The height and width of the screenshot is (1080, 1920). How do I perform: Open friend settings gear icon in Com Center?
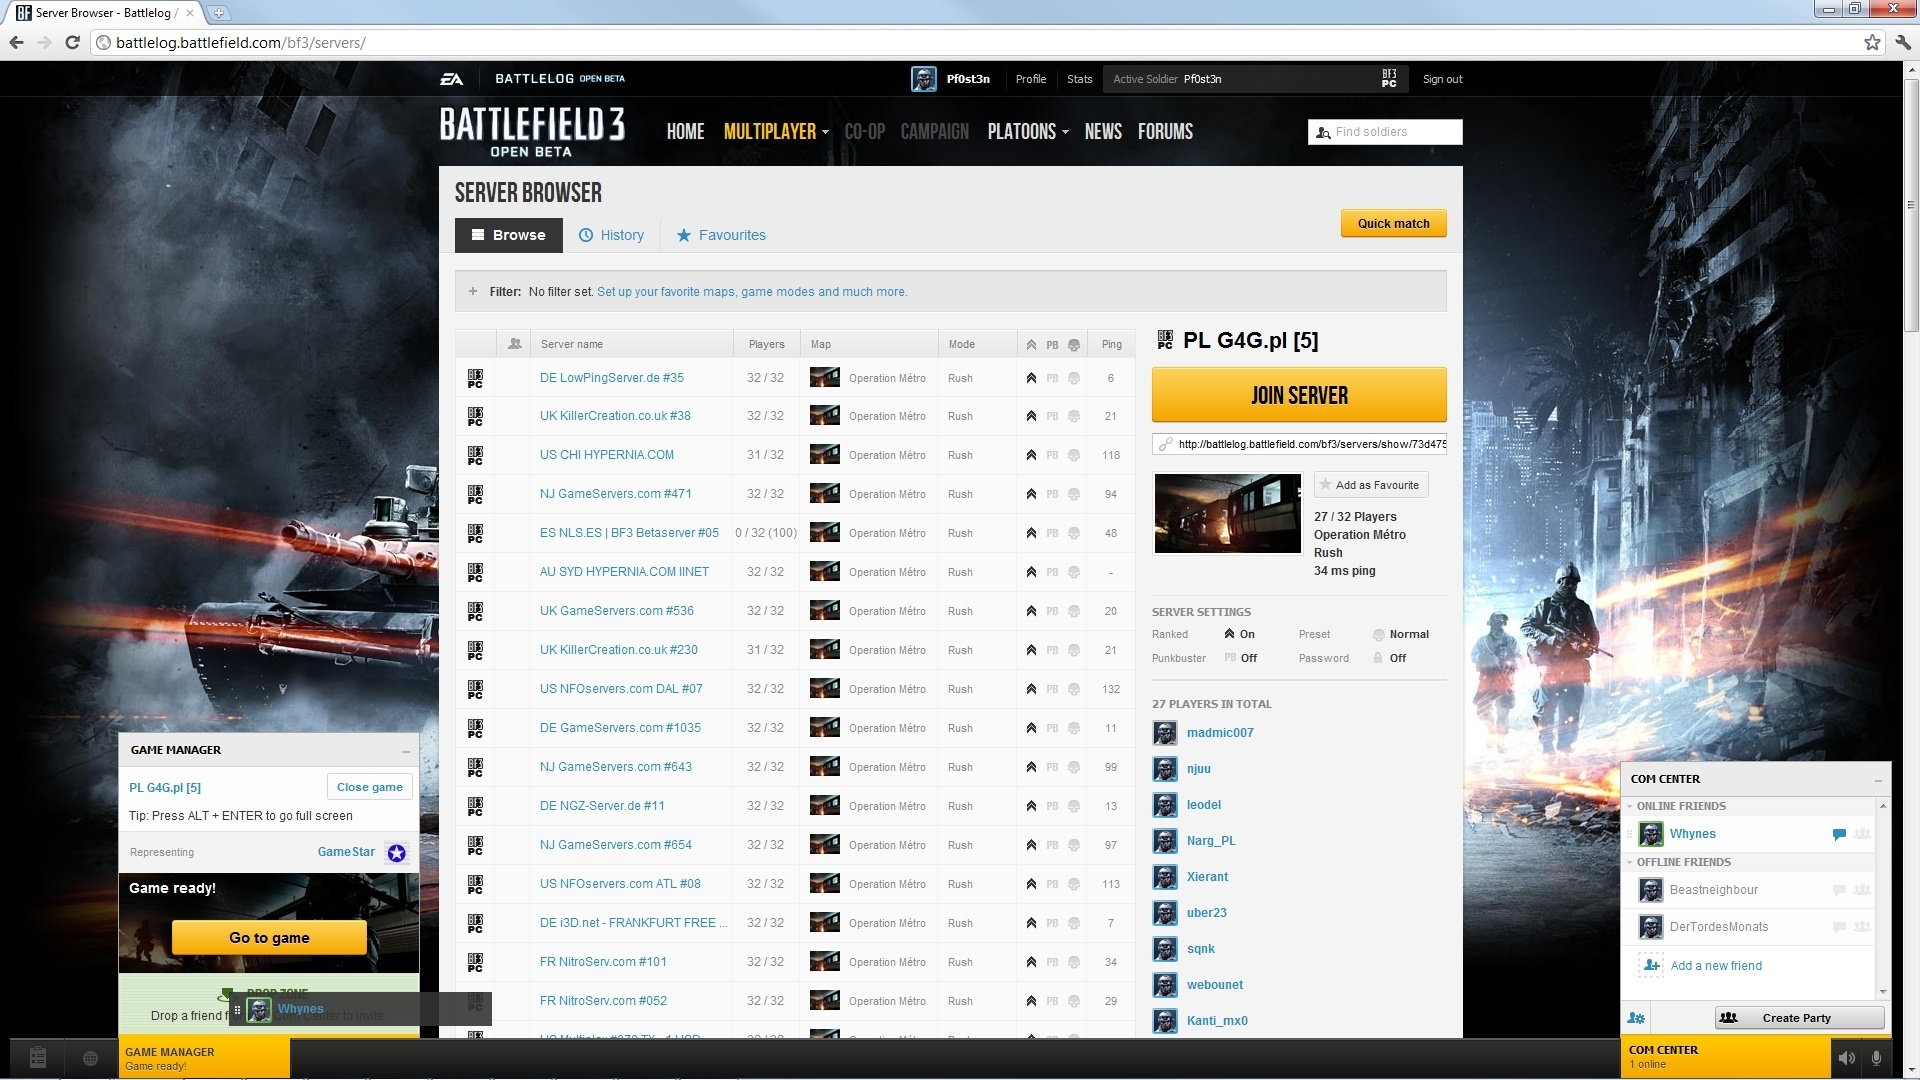point(1636,1018)
